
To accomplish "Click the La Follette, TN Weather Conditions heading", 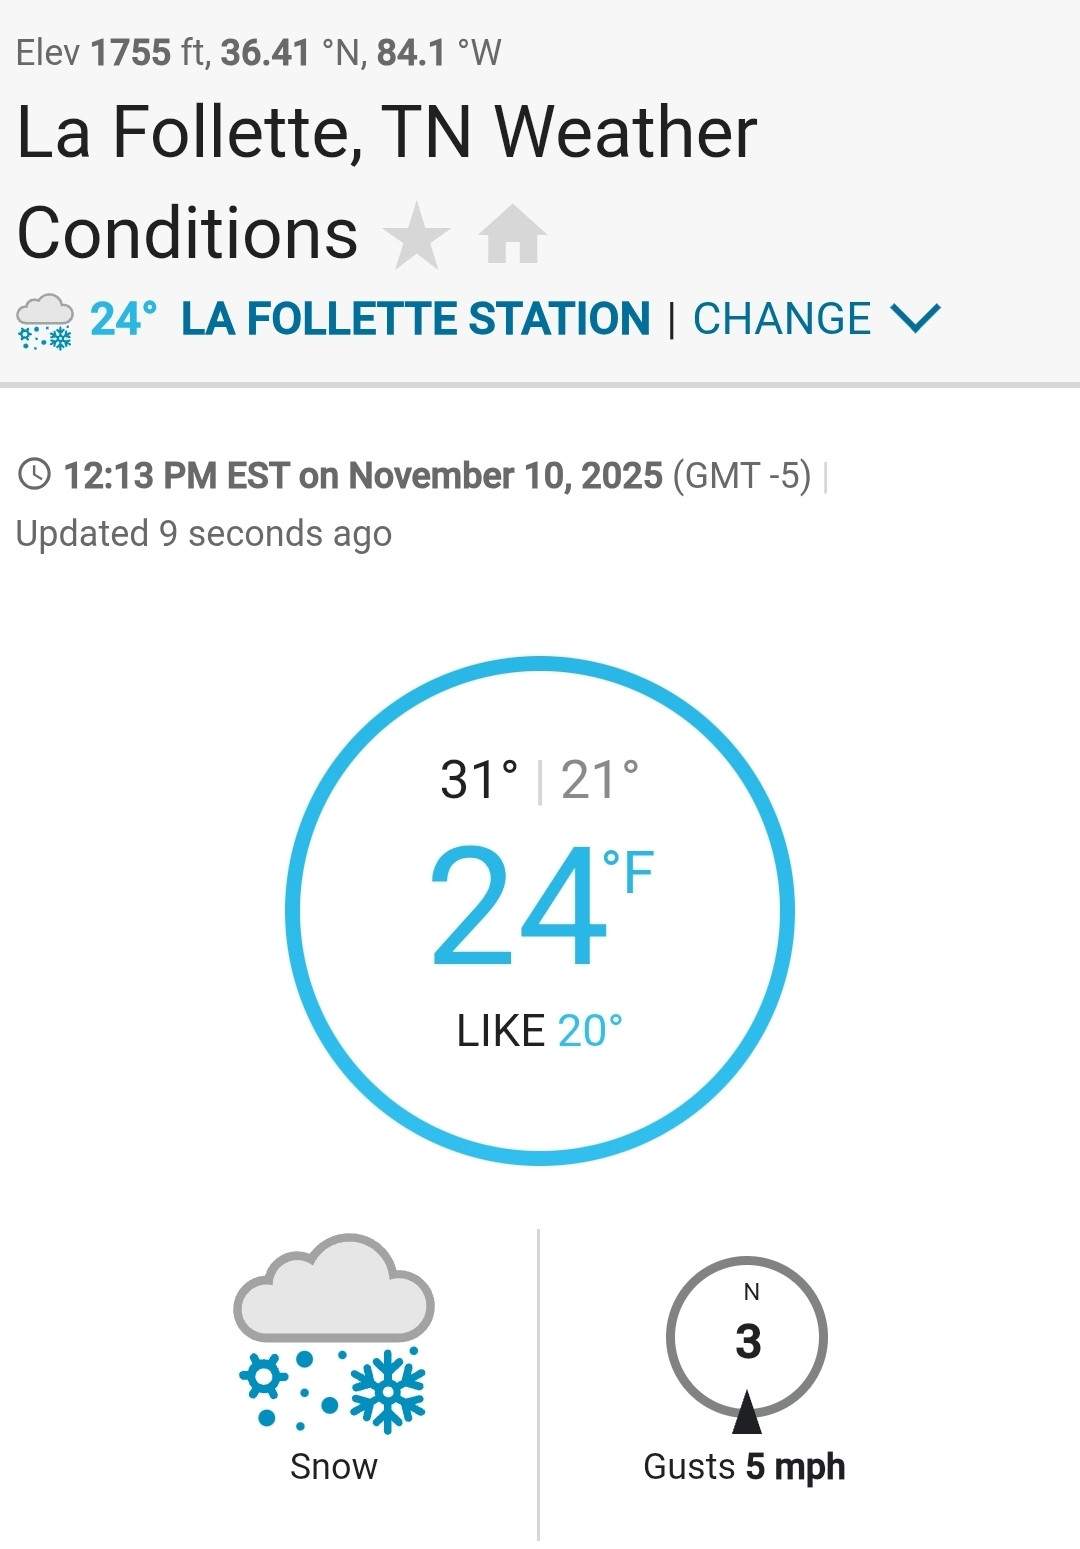I will tap(387, 182).
